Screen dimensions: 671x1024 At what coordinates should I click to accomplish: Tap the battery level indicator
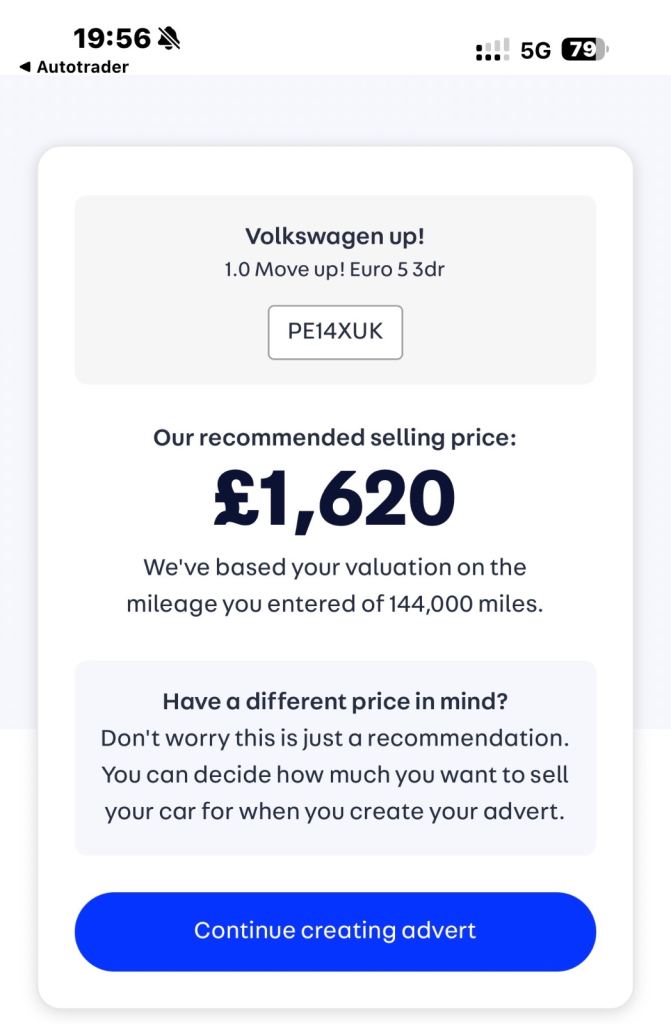(x=585, y=49)
